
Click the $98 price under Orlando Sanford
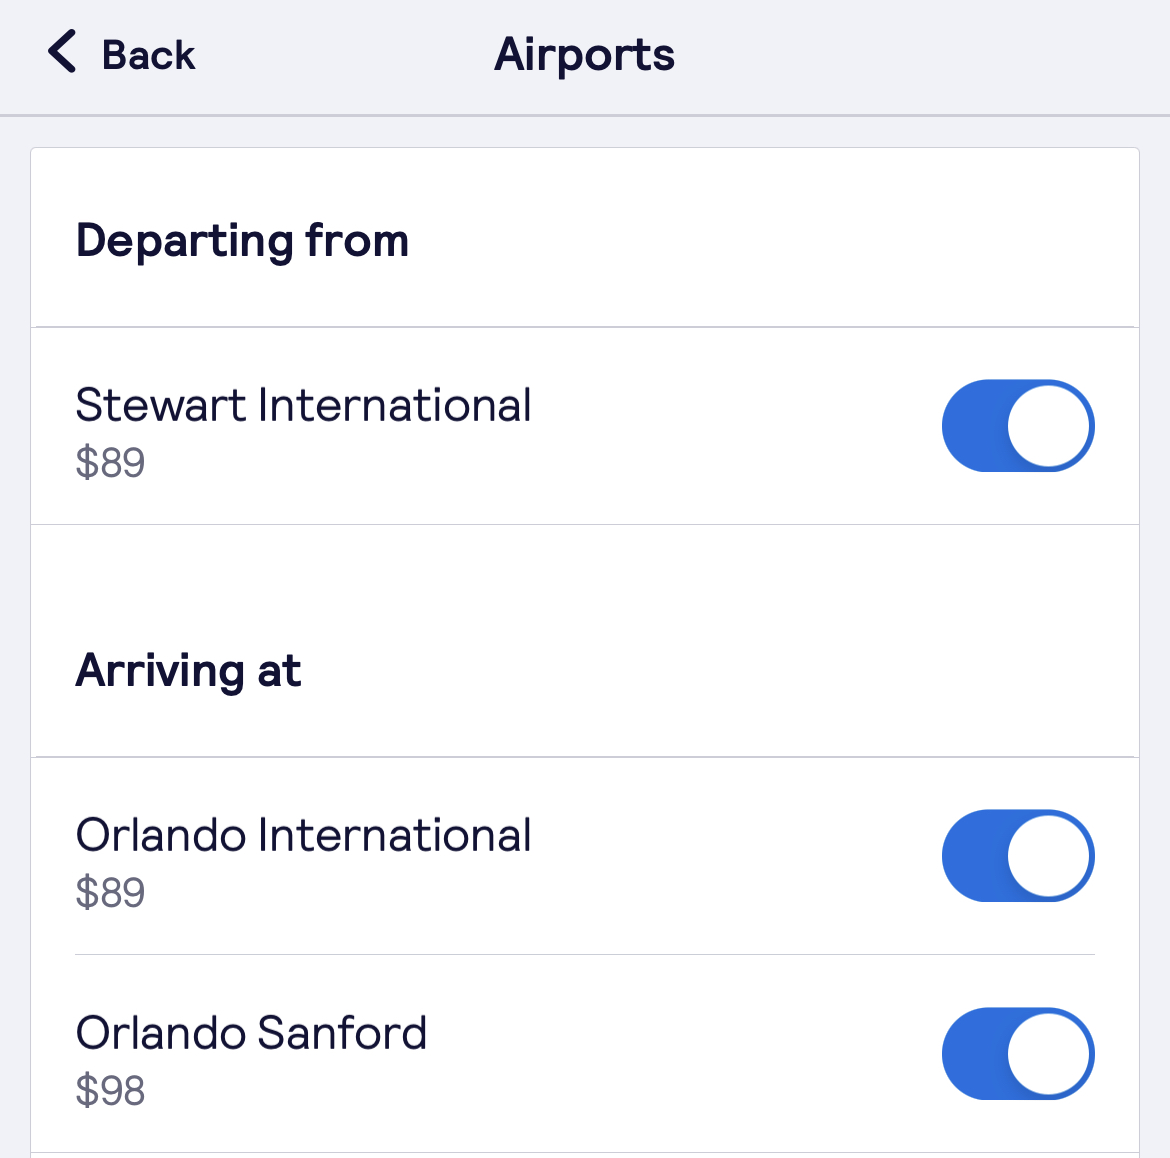point(110,1091)
